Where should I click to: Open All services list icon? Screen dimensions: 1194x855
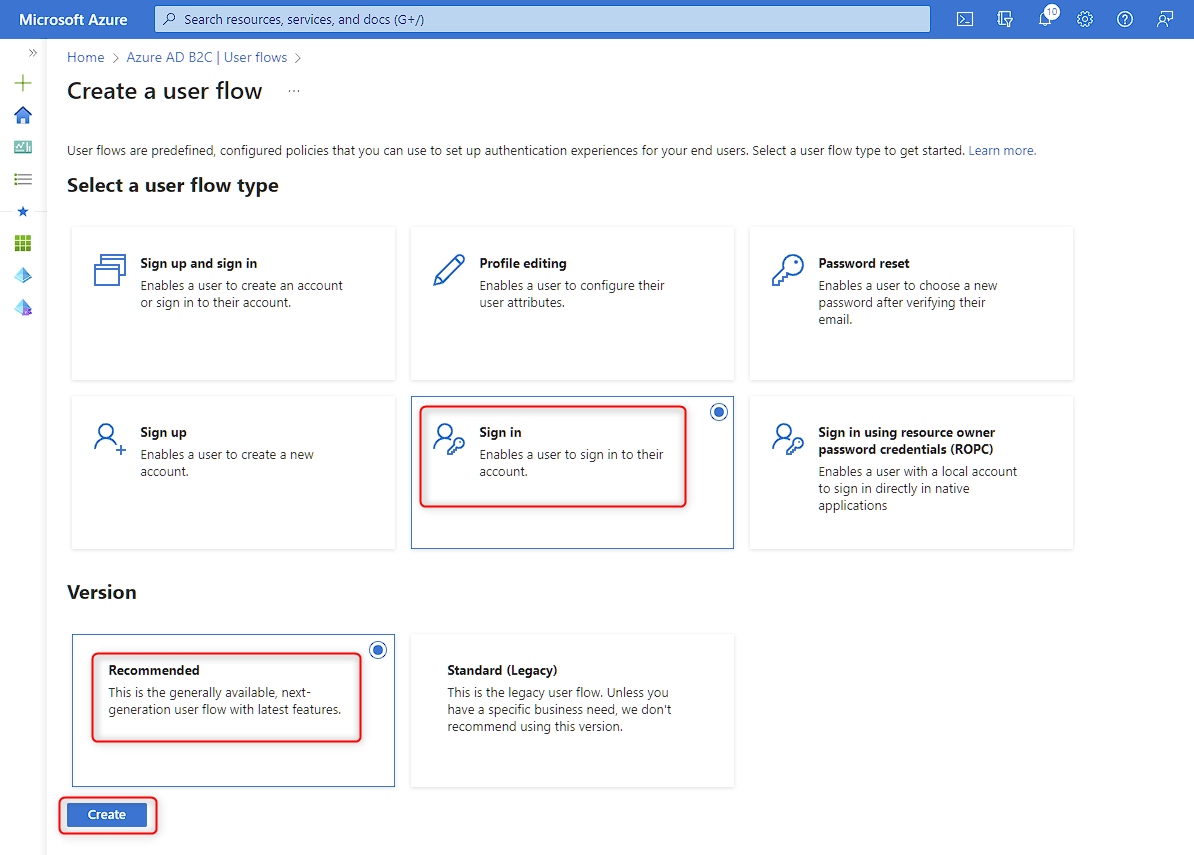pyautogui.click(x=23, y=179)
